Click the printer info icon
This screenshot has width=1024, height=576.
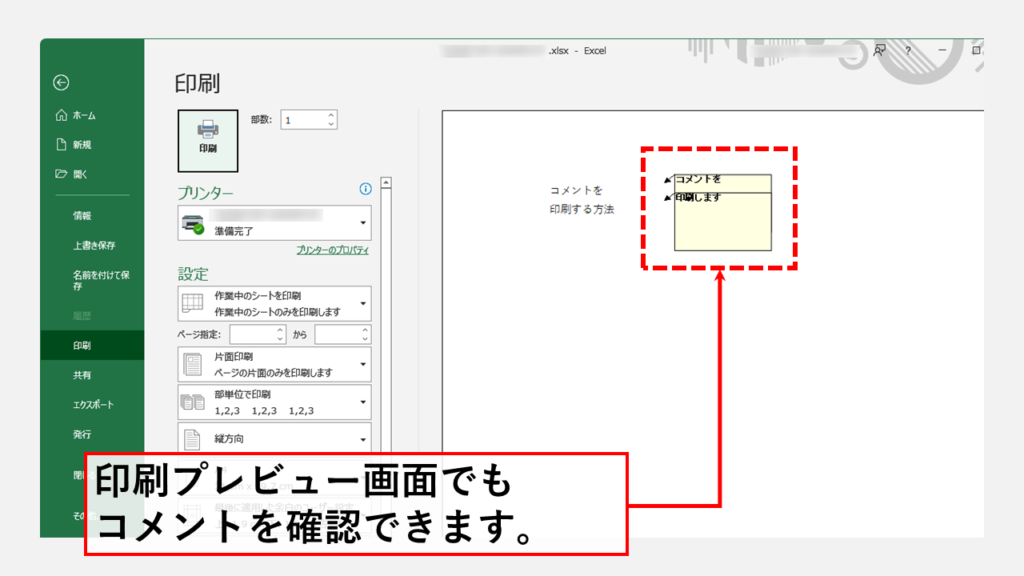pyautogui.click(x=366, y=189)
